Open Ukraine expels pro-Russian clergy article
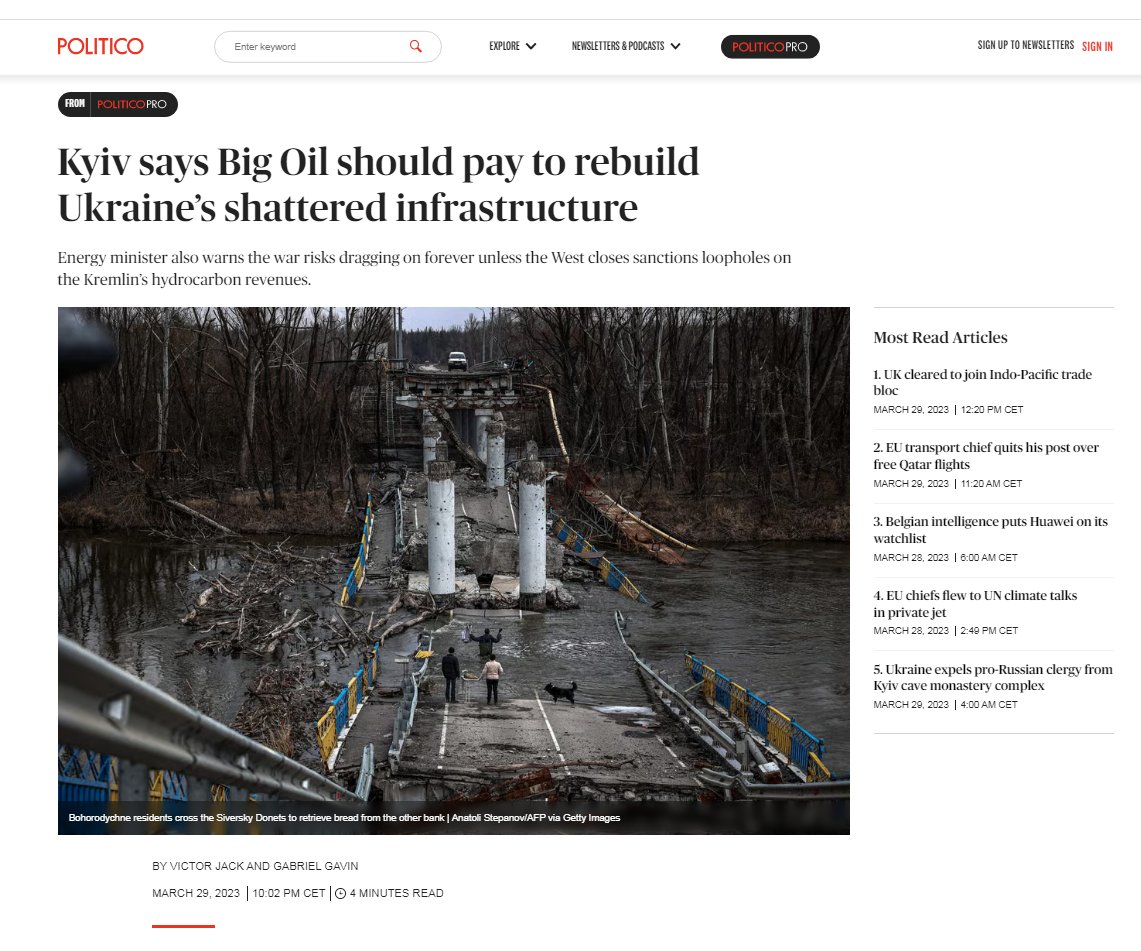 (993, 677)
